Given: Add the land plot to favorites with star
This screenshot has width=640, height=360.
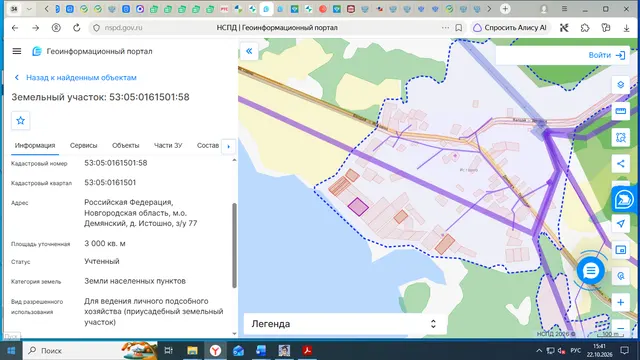Looking at the screenshot, I should pyautogui.click(x=20, y=120).
